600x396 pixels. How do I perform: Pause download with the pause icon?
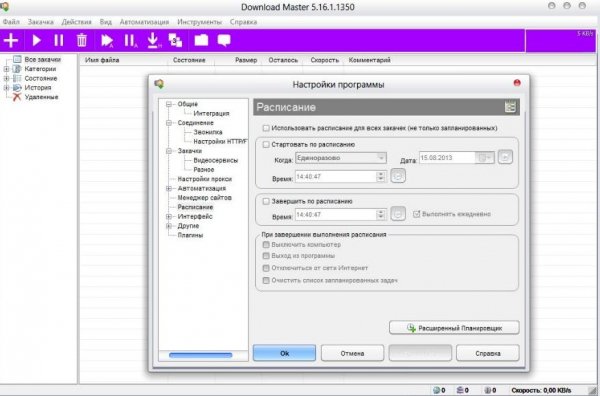tap(59, 41)
